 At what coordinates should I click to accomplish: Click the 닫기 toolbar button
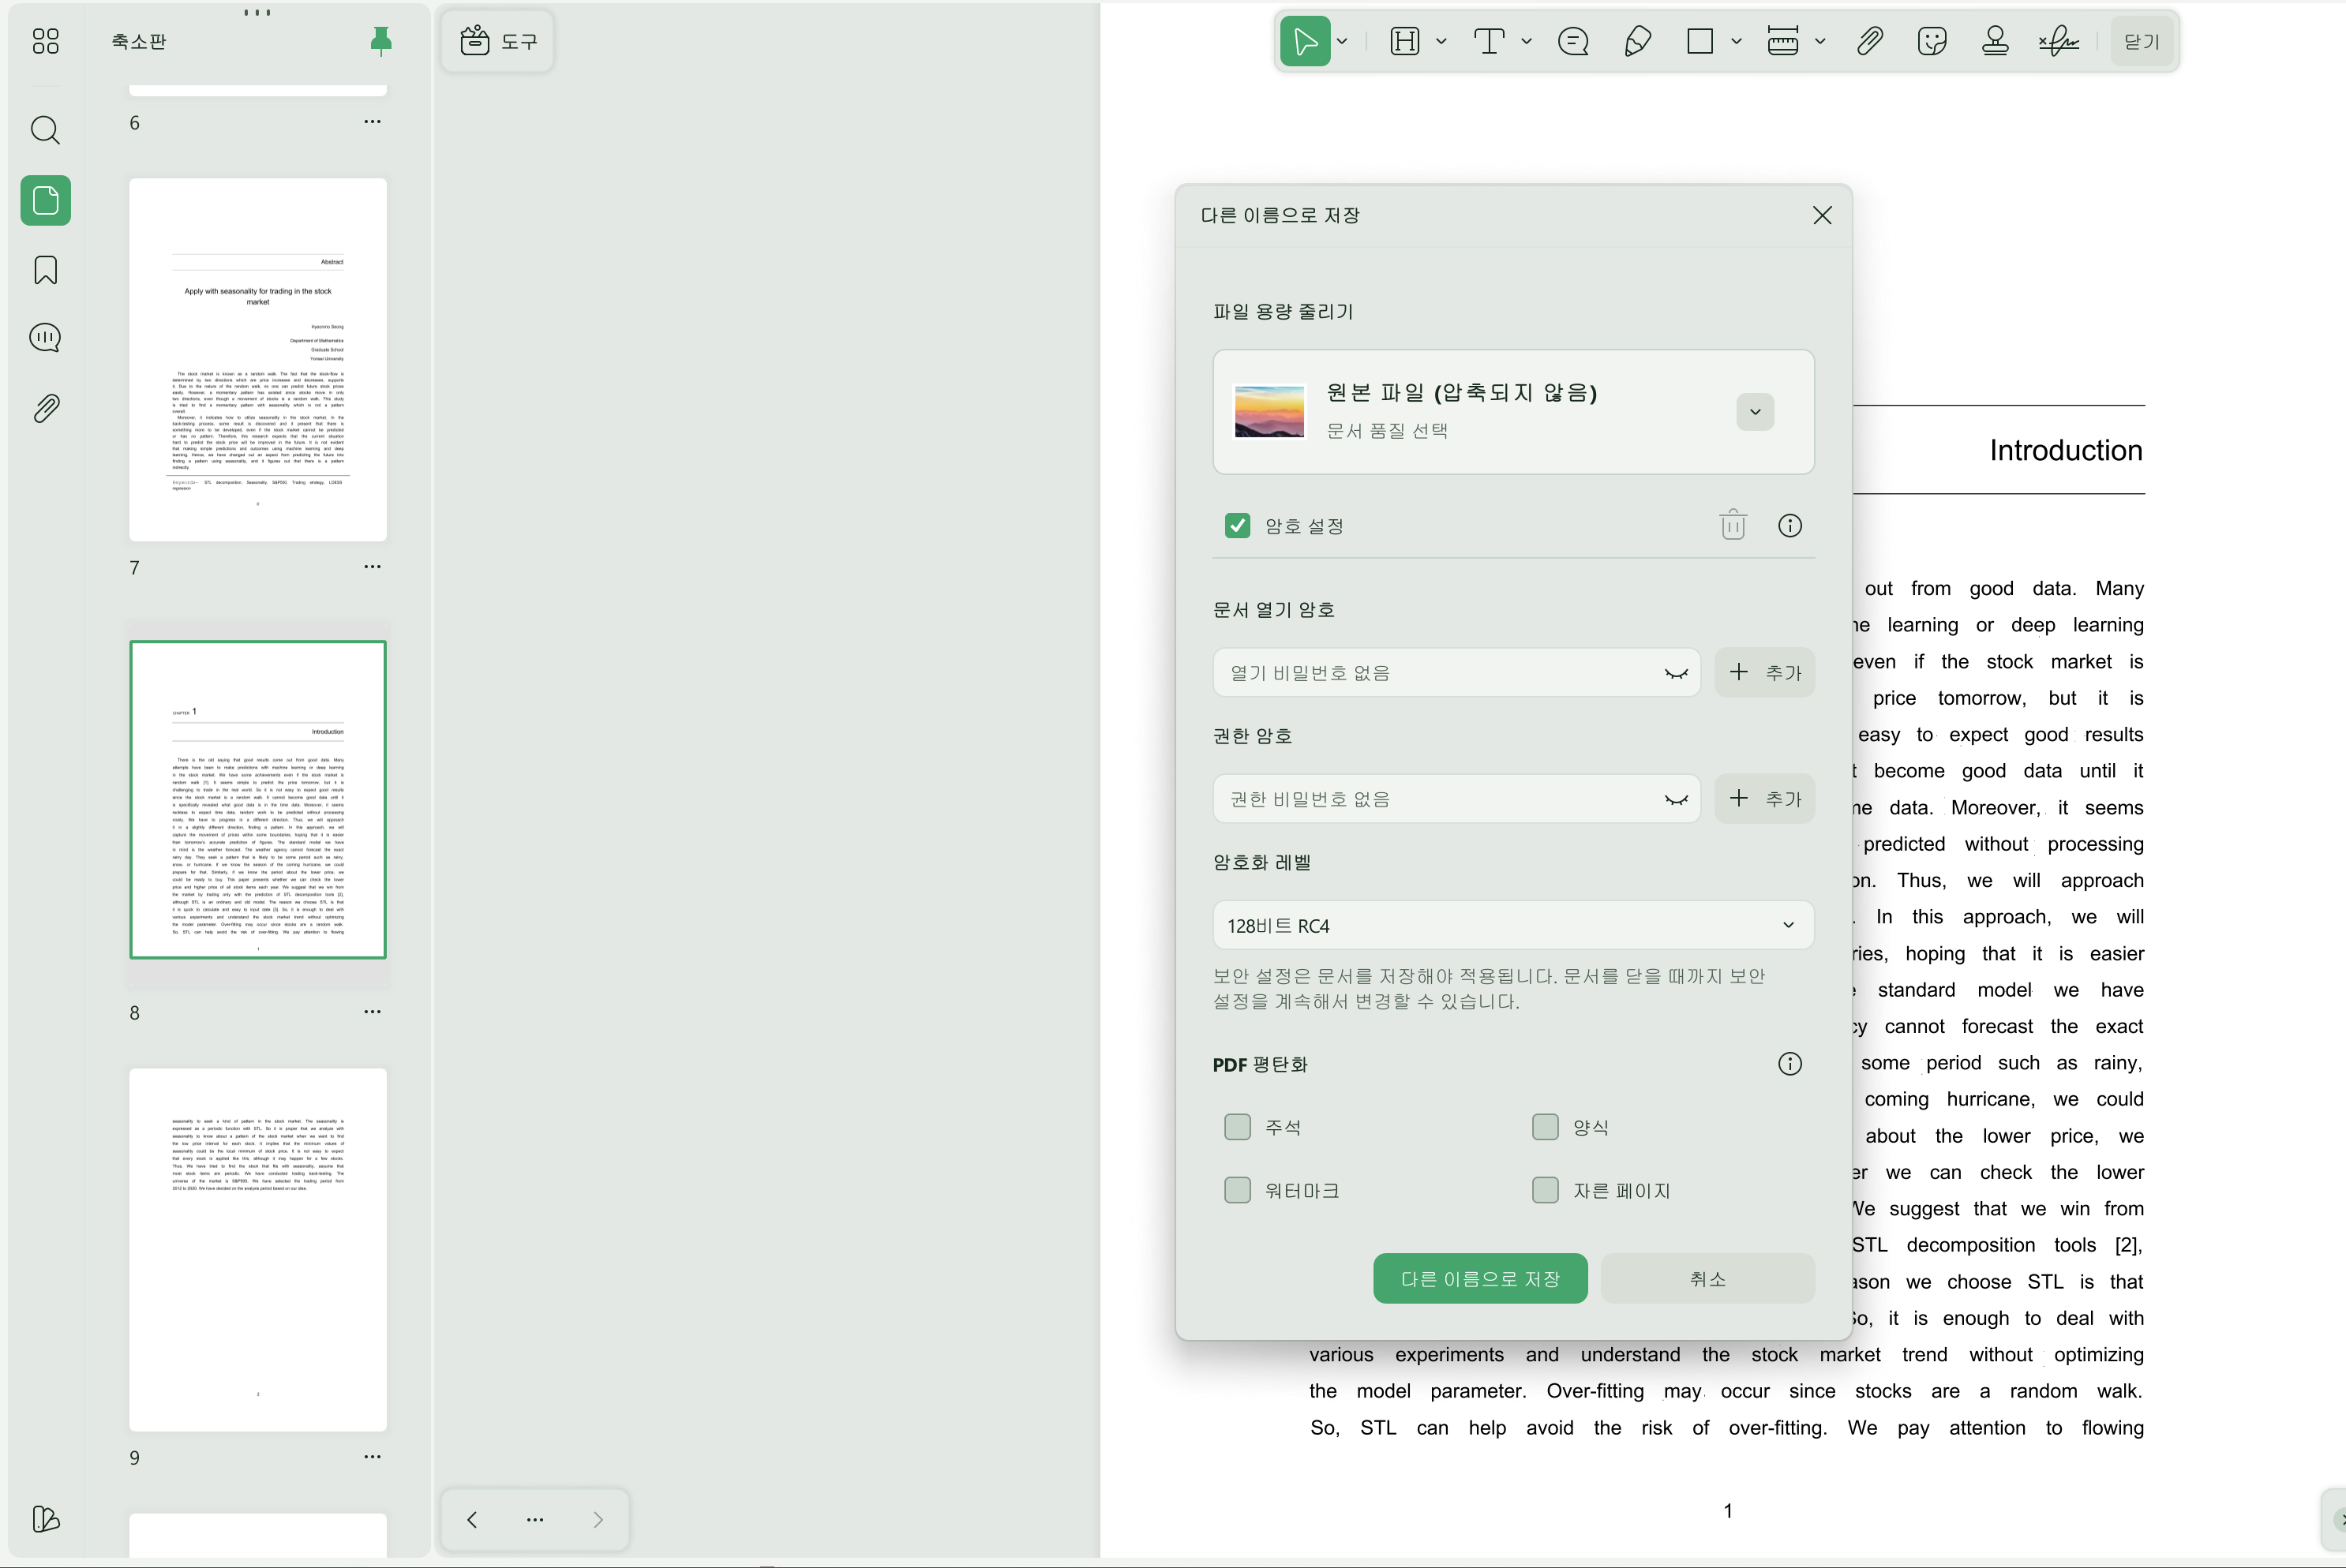tap(2141, 41)
